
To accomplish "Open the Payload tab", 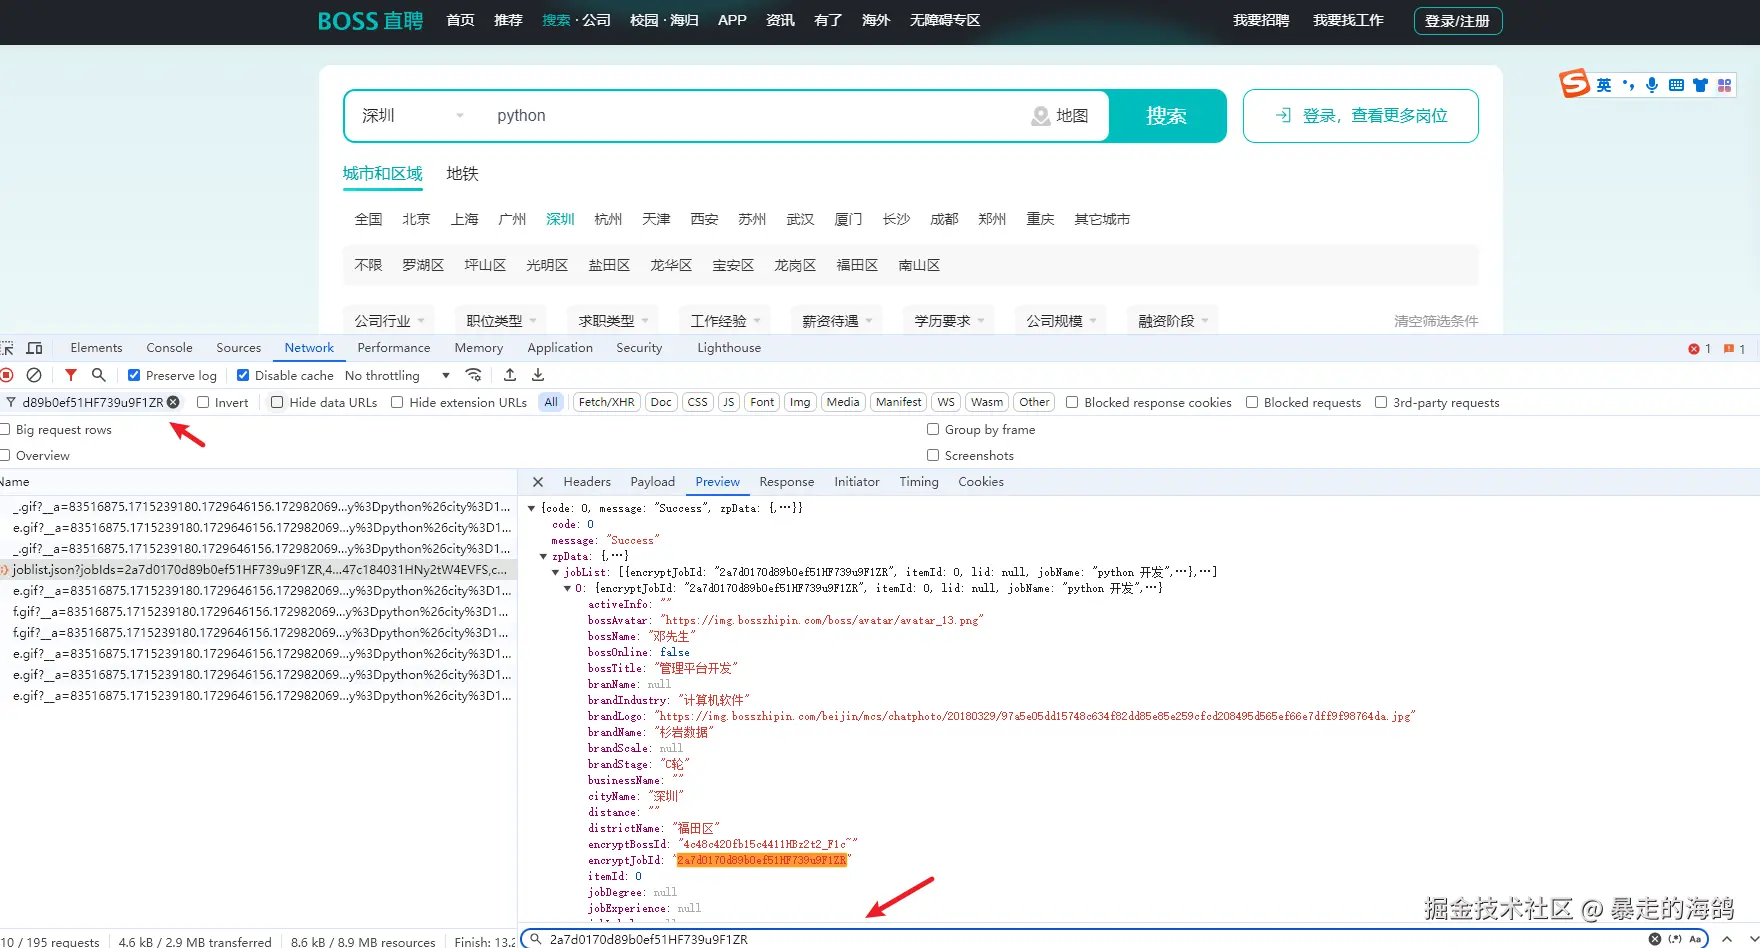I will [653, 482].
